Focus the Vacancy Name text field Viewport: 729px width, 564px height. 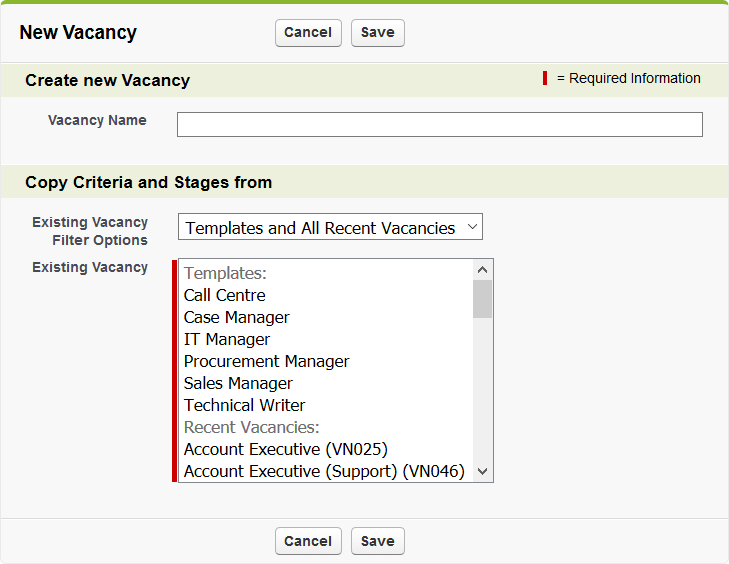point(439,124)
